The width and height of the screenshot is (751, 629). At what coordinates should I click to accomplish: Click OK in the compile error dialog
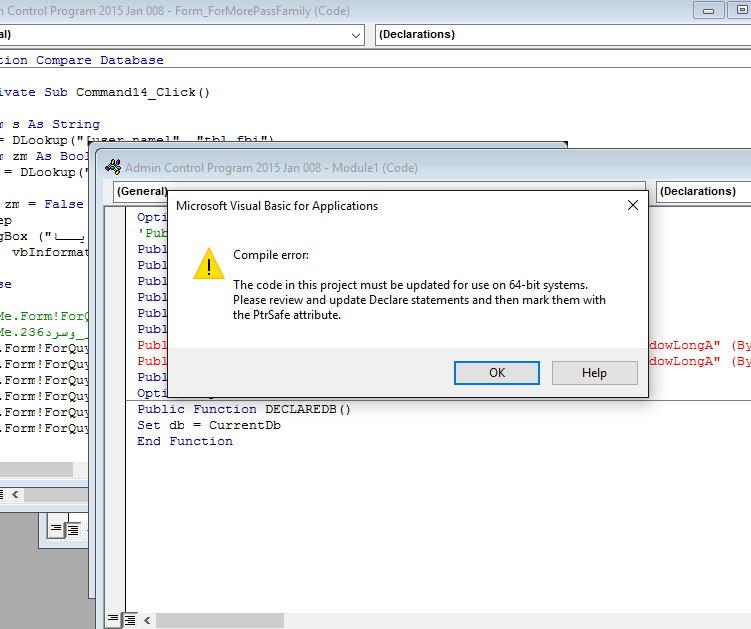[x=497, y=373]
